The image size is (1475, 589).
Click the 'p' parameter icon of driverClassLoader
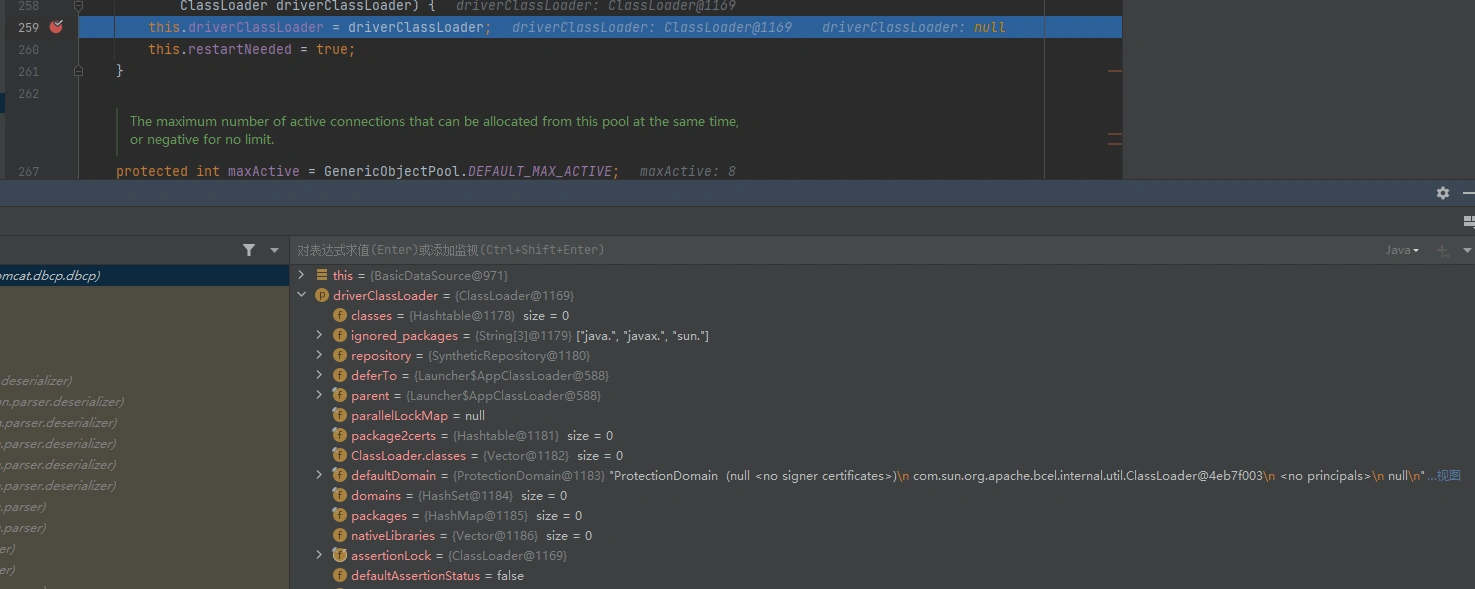coord(322,296)
